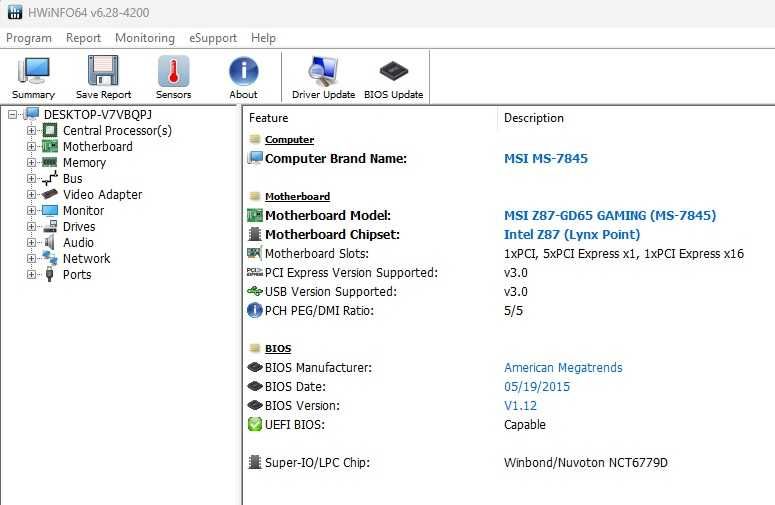Expand the Ports tree node

(x=31, y=274)
